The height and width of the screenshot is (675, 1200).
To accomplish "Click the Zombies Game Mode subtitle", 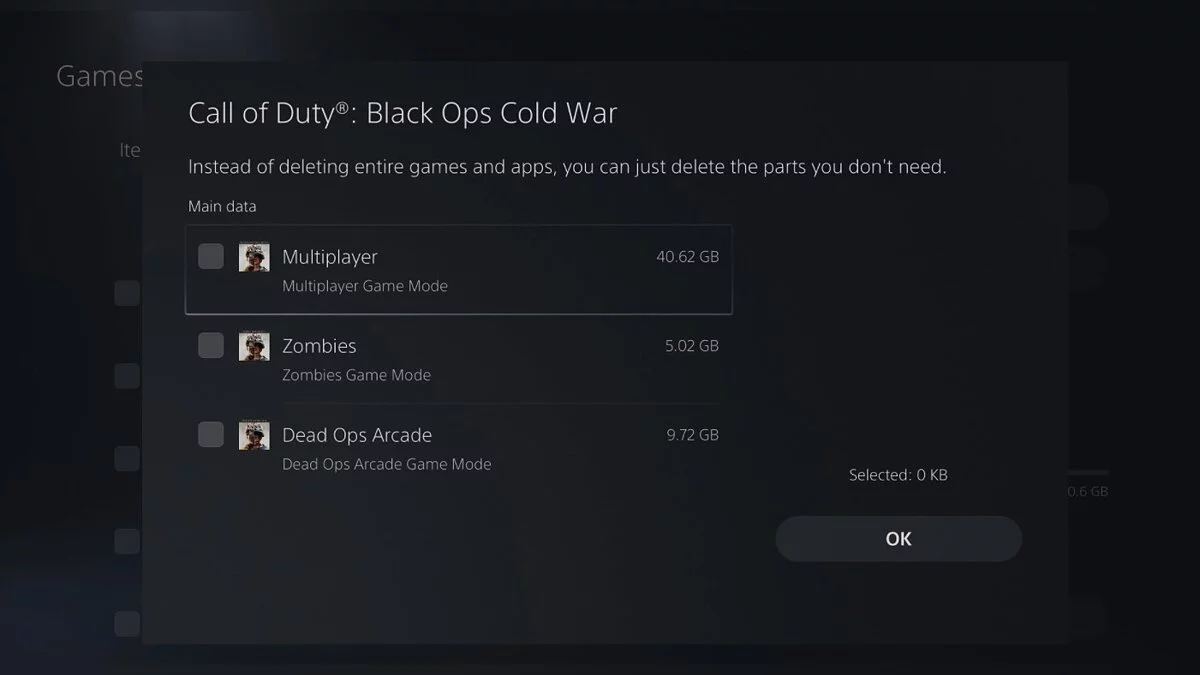I will pos(356,375).
